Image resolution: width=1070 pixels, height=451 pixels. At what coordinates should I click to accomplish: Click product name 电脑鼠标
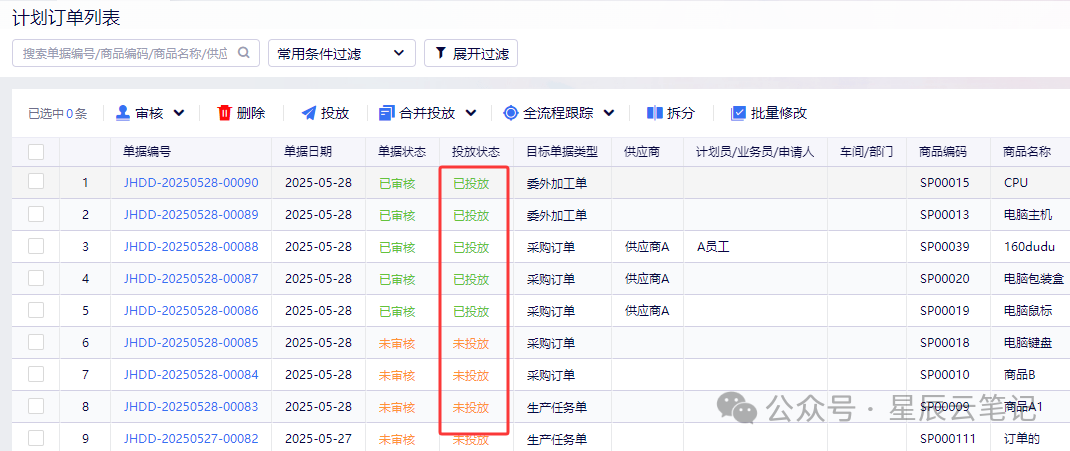pyautogui.click(x=1028, y=311)
